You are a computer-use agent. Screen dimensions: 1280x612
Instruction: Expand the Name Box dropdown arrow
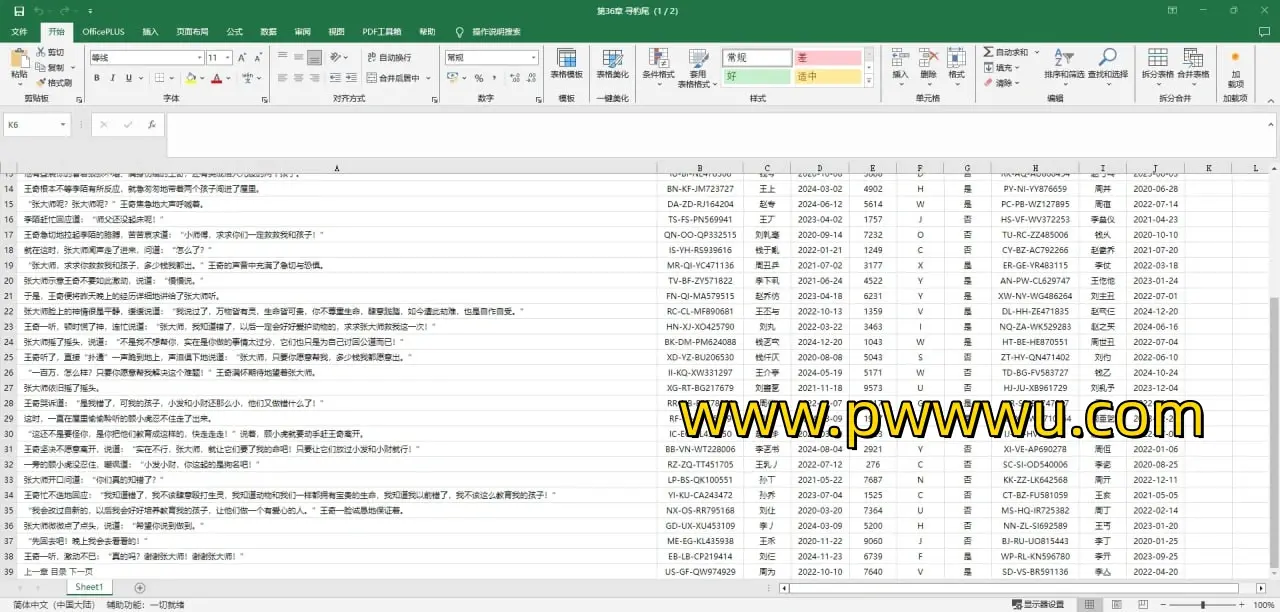click(x=64, y=125)
